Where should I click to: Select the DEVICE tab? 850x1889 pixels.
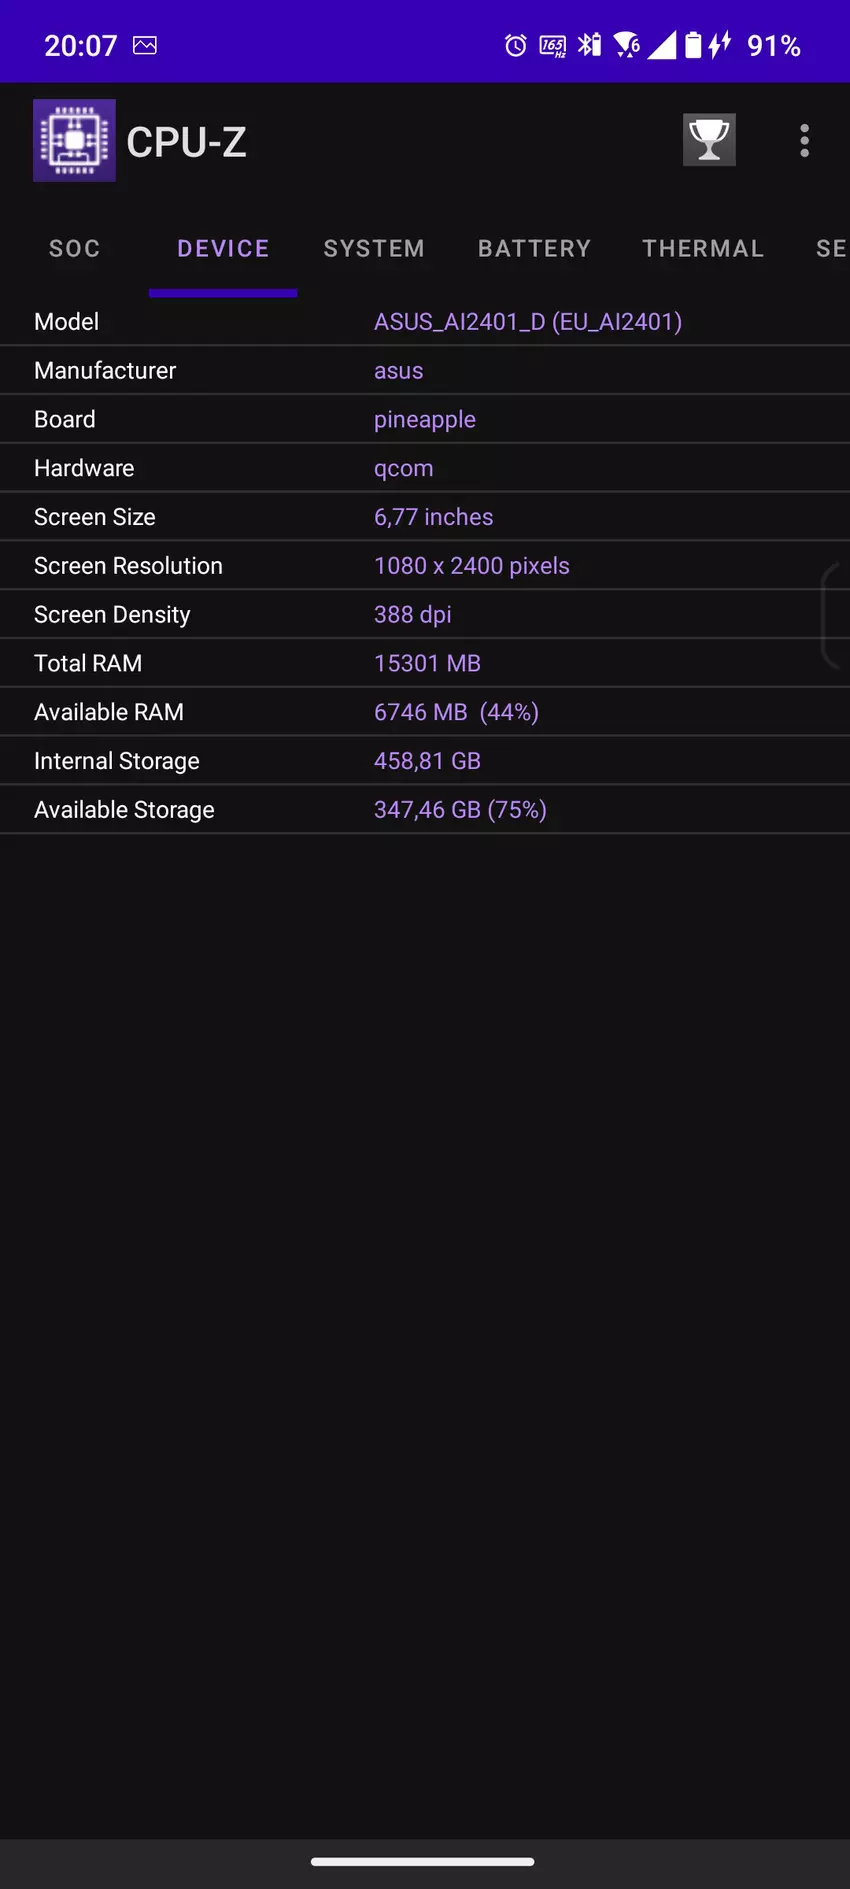pyautogui.click(x=223, y=249)
